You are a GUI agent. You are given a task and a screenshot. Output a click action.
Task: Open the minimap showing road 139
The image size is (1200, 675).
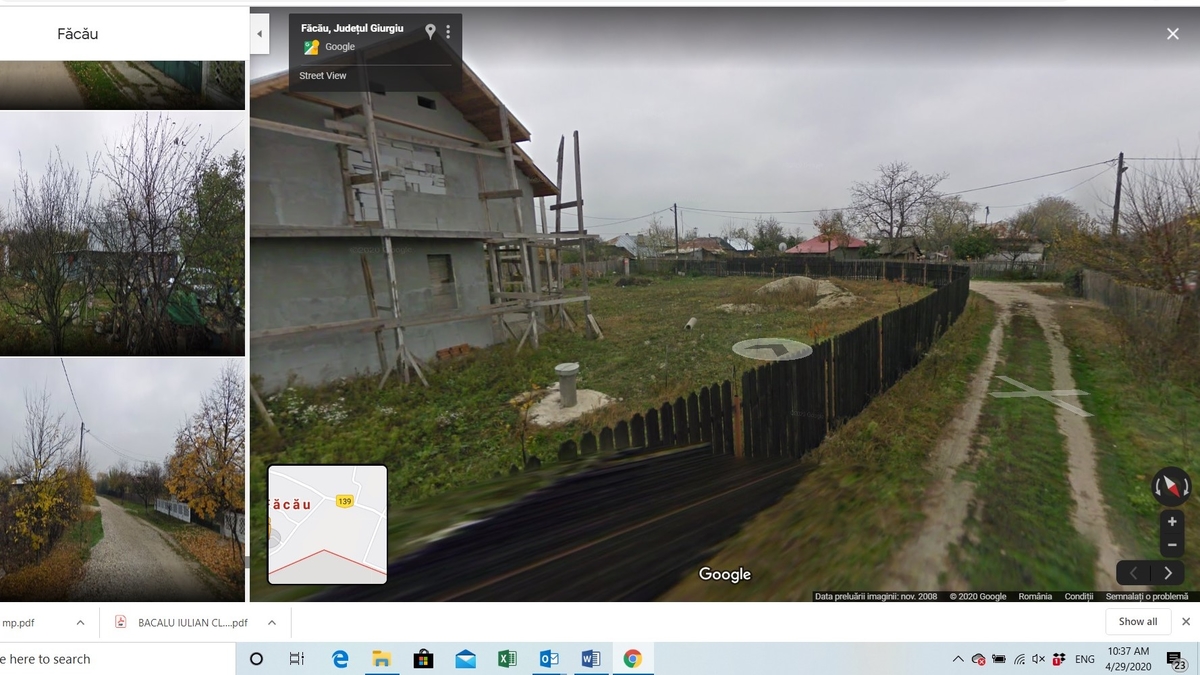tap(327, 524)
